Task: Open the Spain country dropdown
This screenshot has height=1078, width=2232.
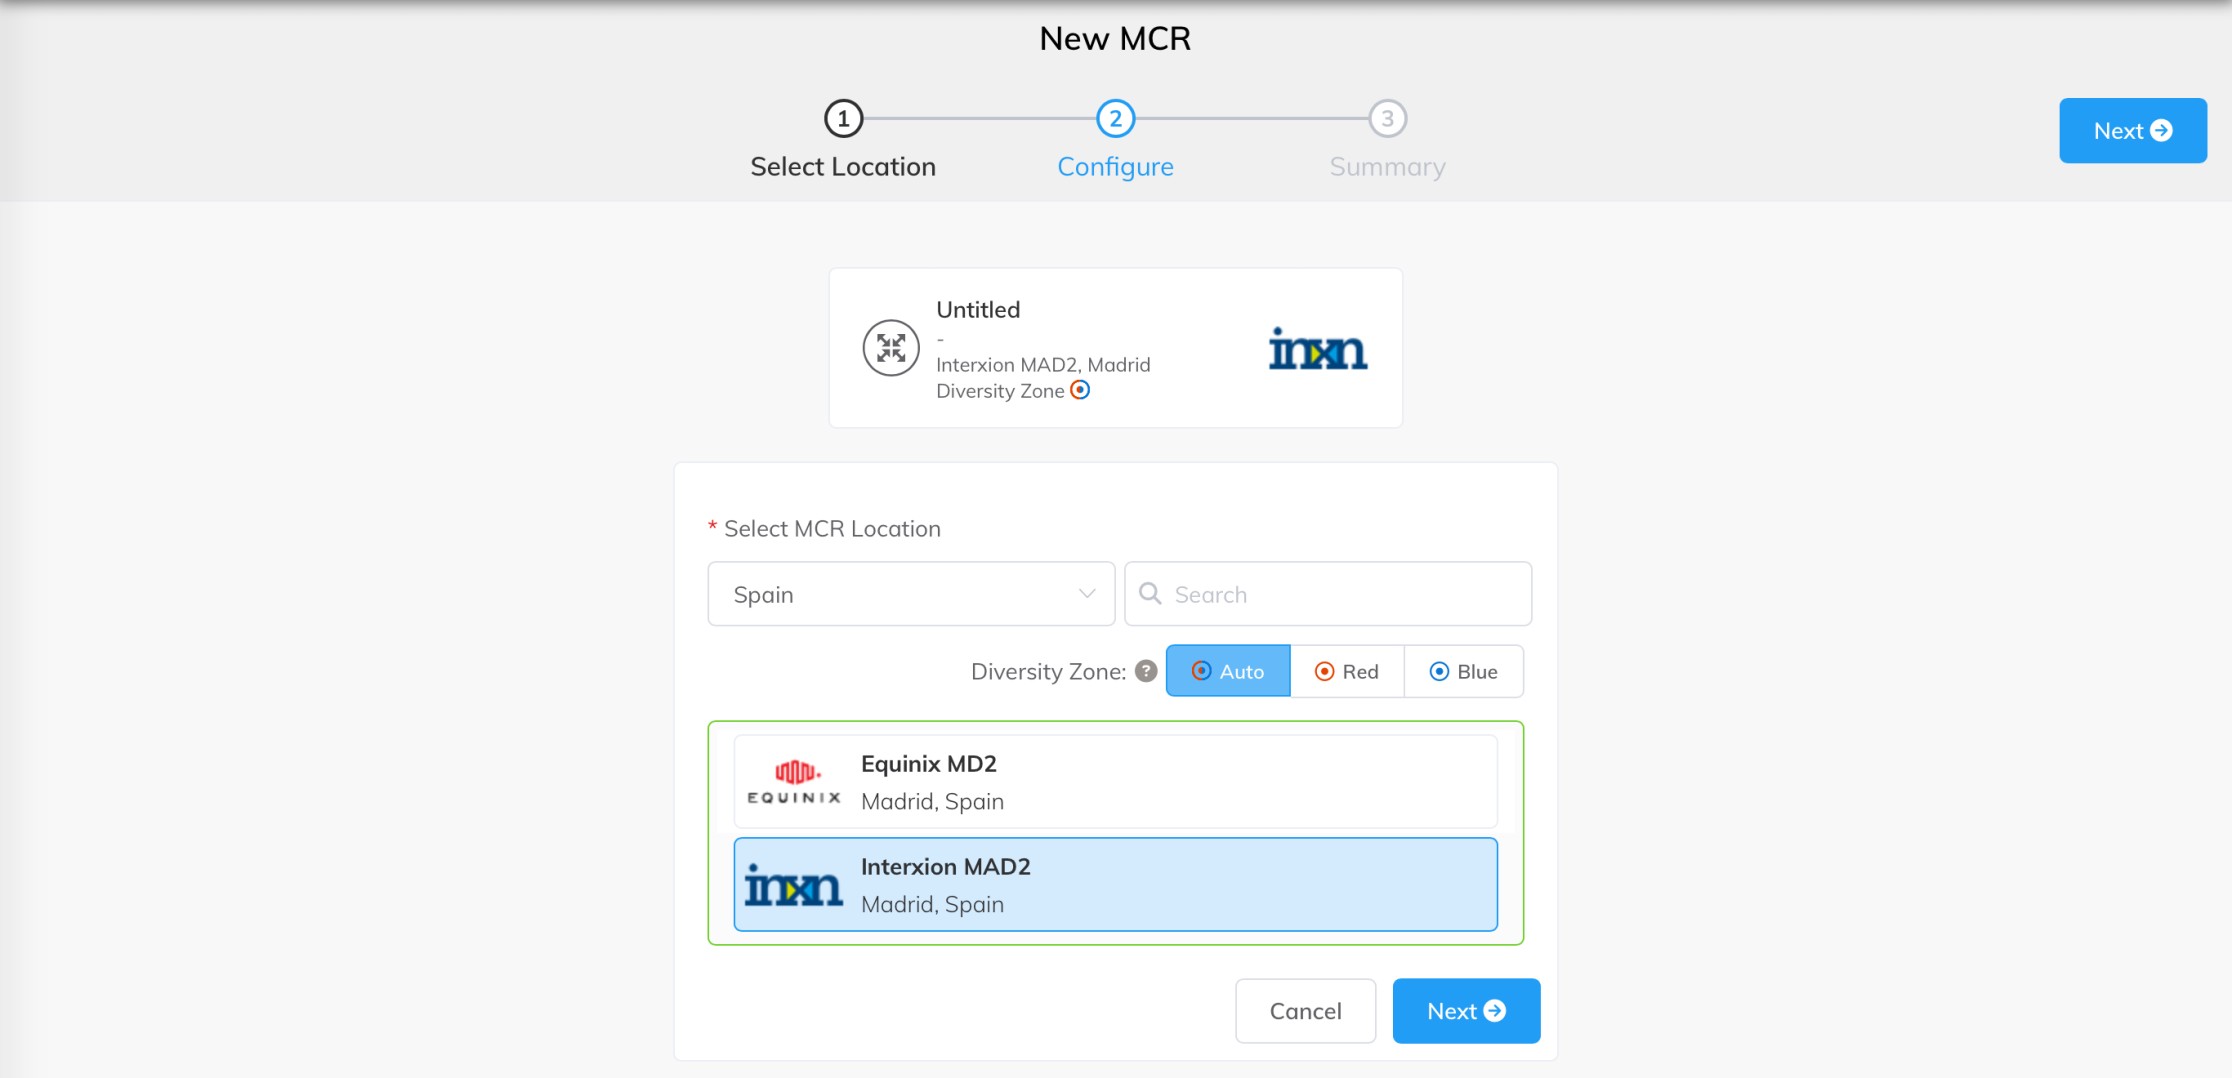Action: click(x=911, y=594)
